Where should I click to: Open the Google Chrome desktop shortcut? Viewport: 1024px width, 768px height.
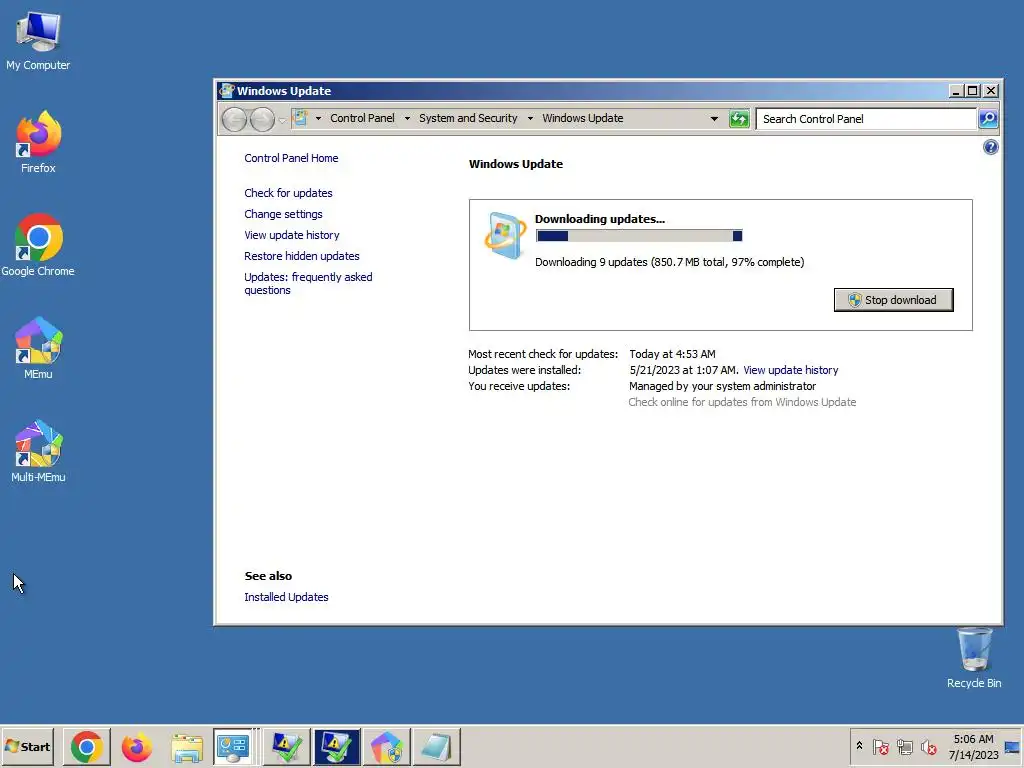click(x=38, y=245)
